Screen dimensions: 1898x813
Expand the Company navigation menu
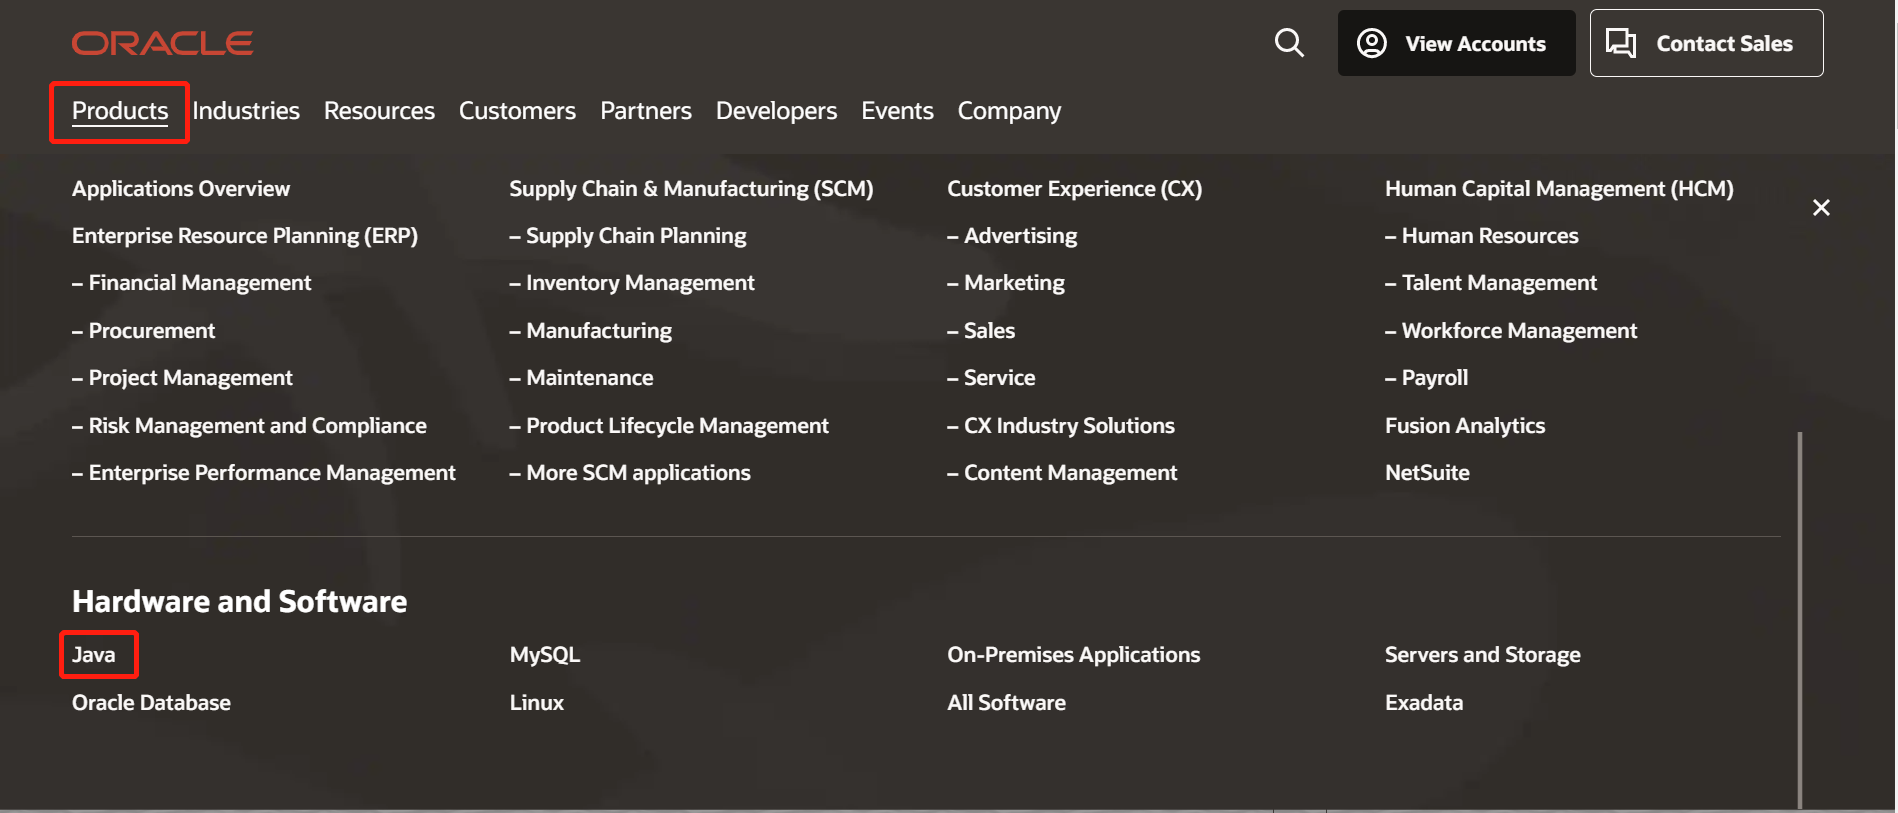coord(1009,111)
